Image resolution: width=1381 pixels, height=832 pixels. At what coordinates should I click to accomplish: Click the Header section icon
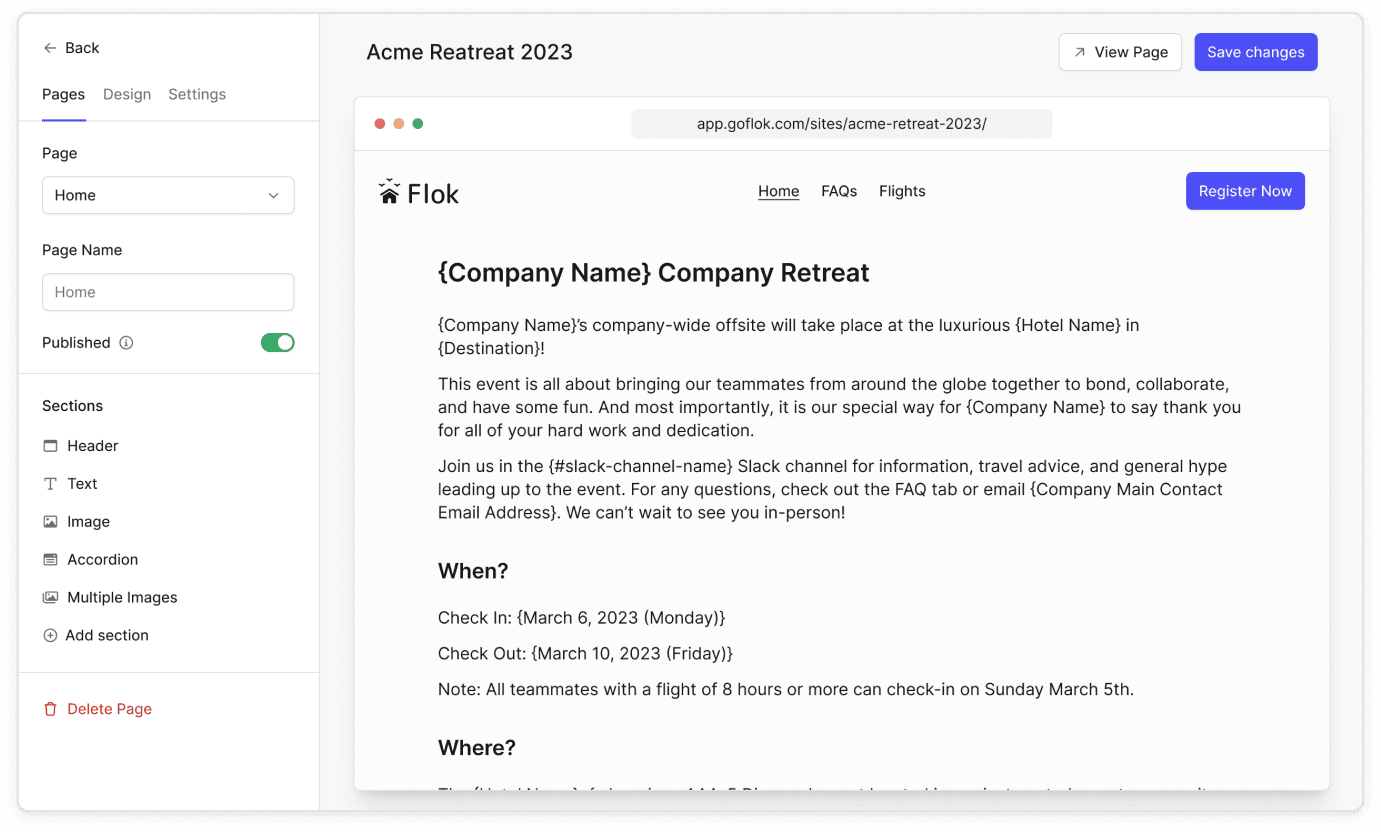click(50, 446)
